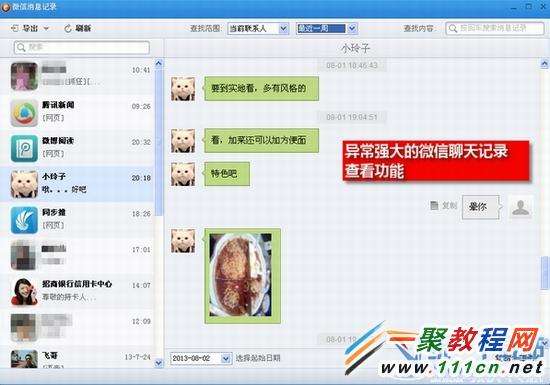Click the 微信消息记录 title bar icon
This screenshot has height=385, width=550.
(6, 7)
